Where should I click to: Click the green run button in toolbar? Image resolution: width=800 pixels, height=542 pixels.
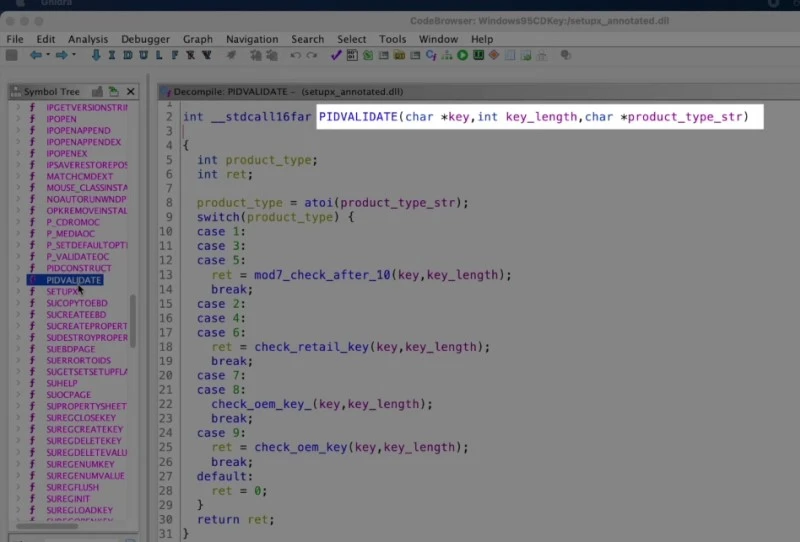tap(463, 55)
